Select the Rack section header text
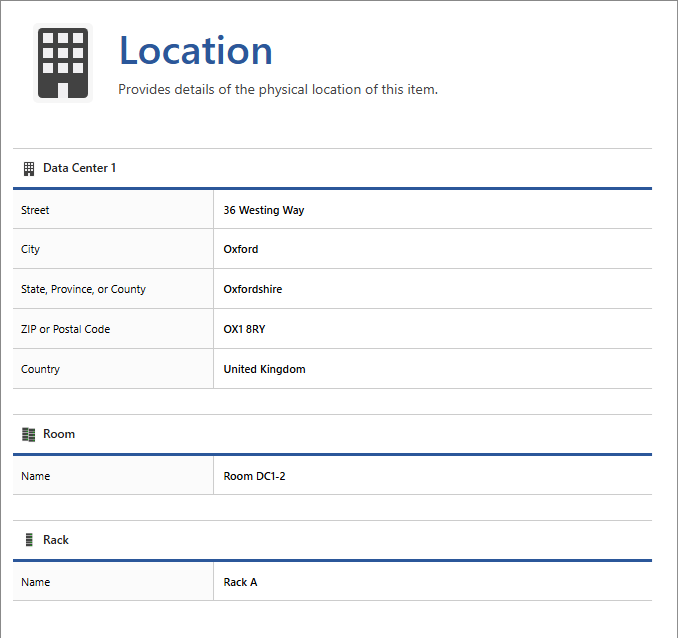This screenshot has width=678, height=638. 56,540
